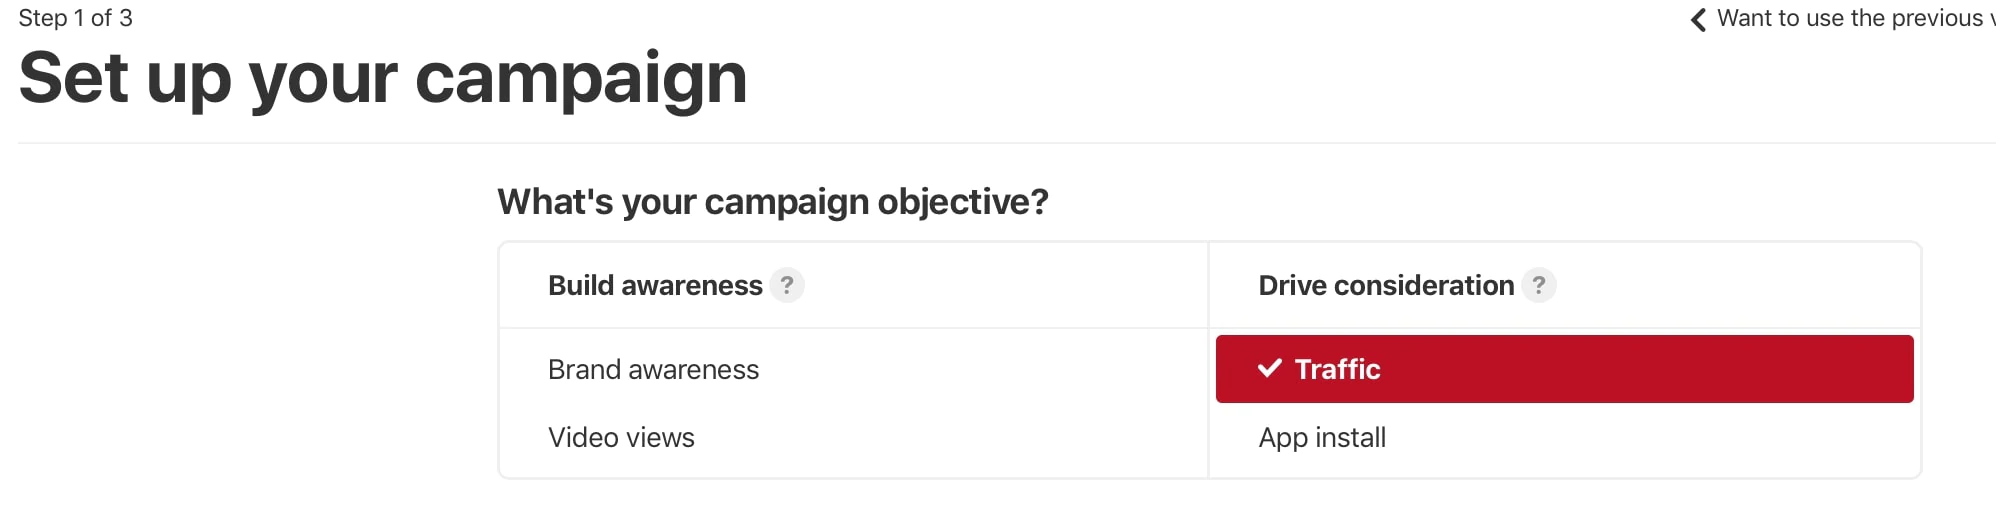Click the "Brand awareness" text label
This screenshot has width=1996, height=508.
coord(653,370)
